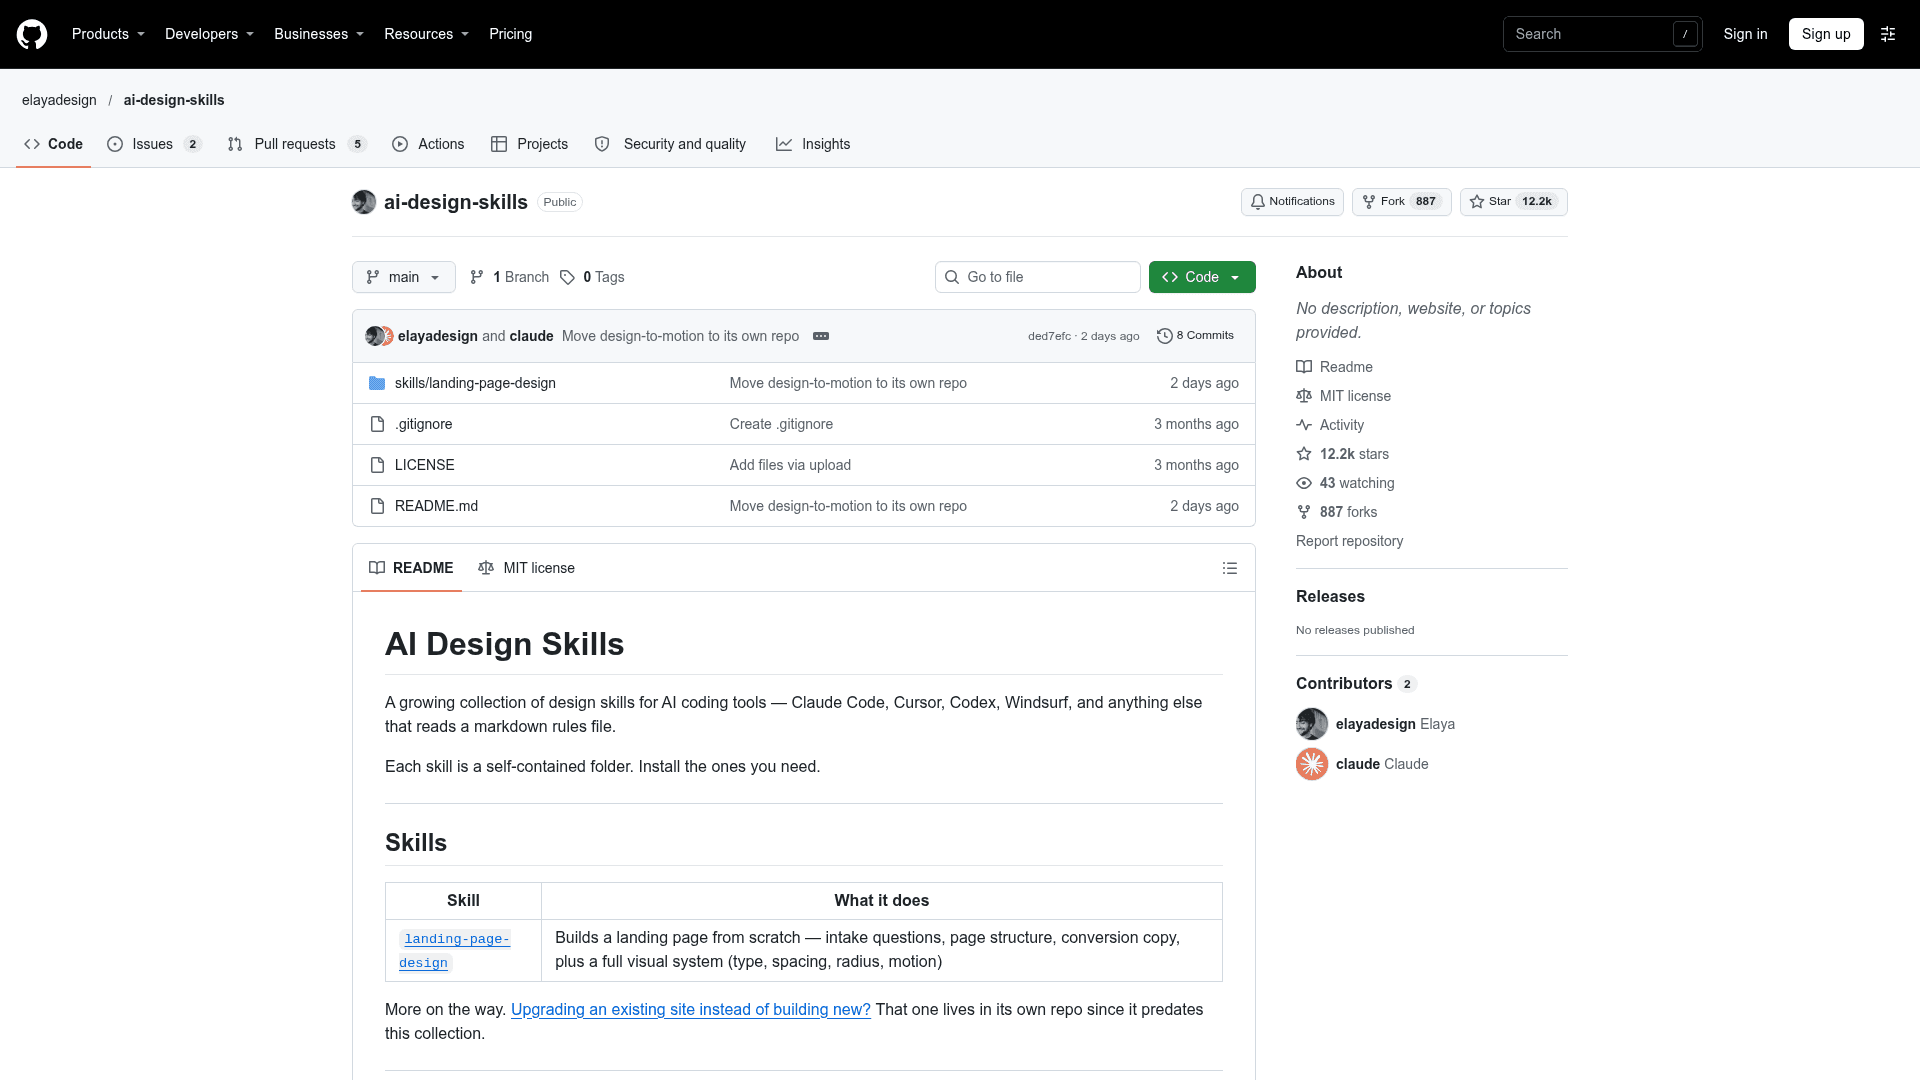This screenshot has width=1920, height=1080.
Task: Star the ai-design-skills repository
Action: [1513, 202]
